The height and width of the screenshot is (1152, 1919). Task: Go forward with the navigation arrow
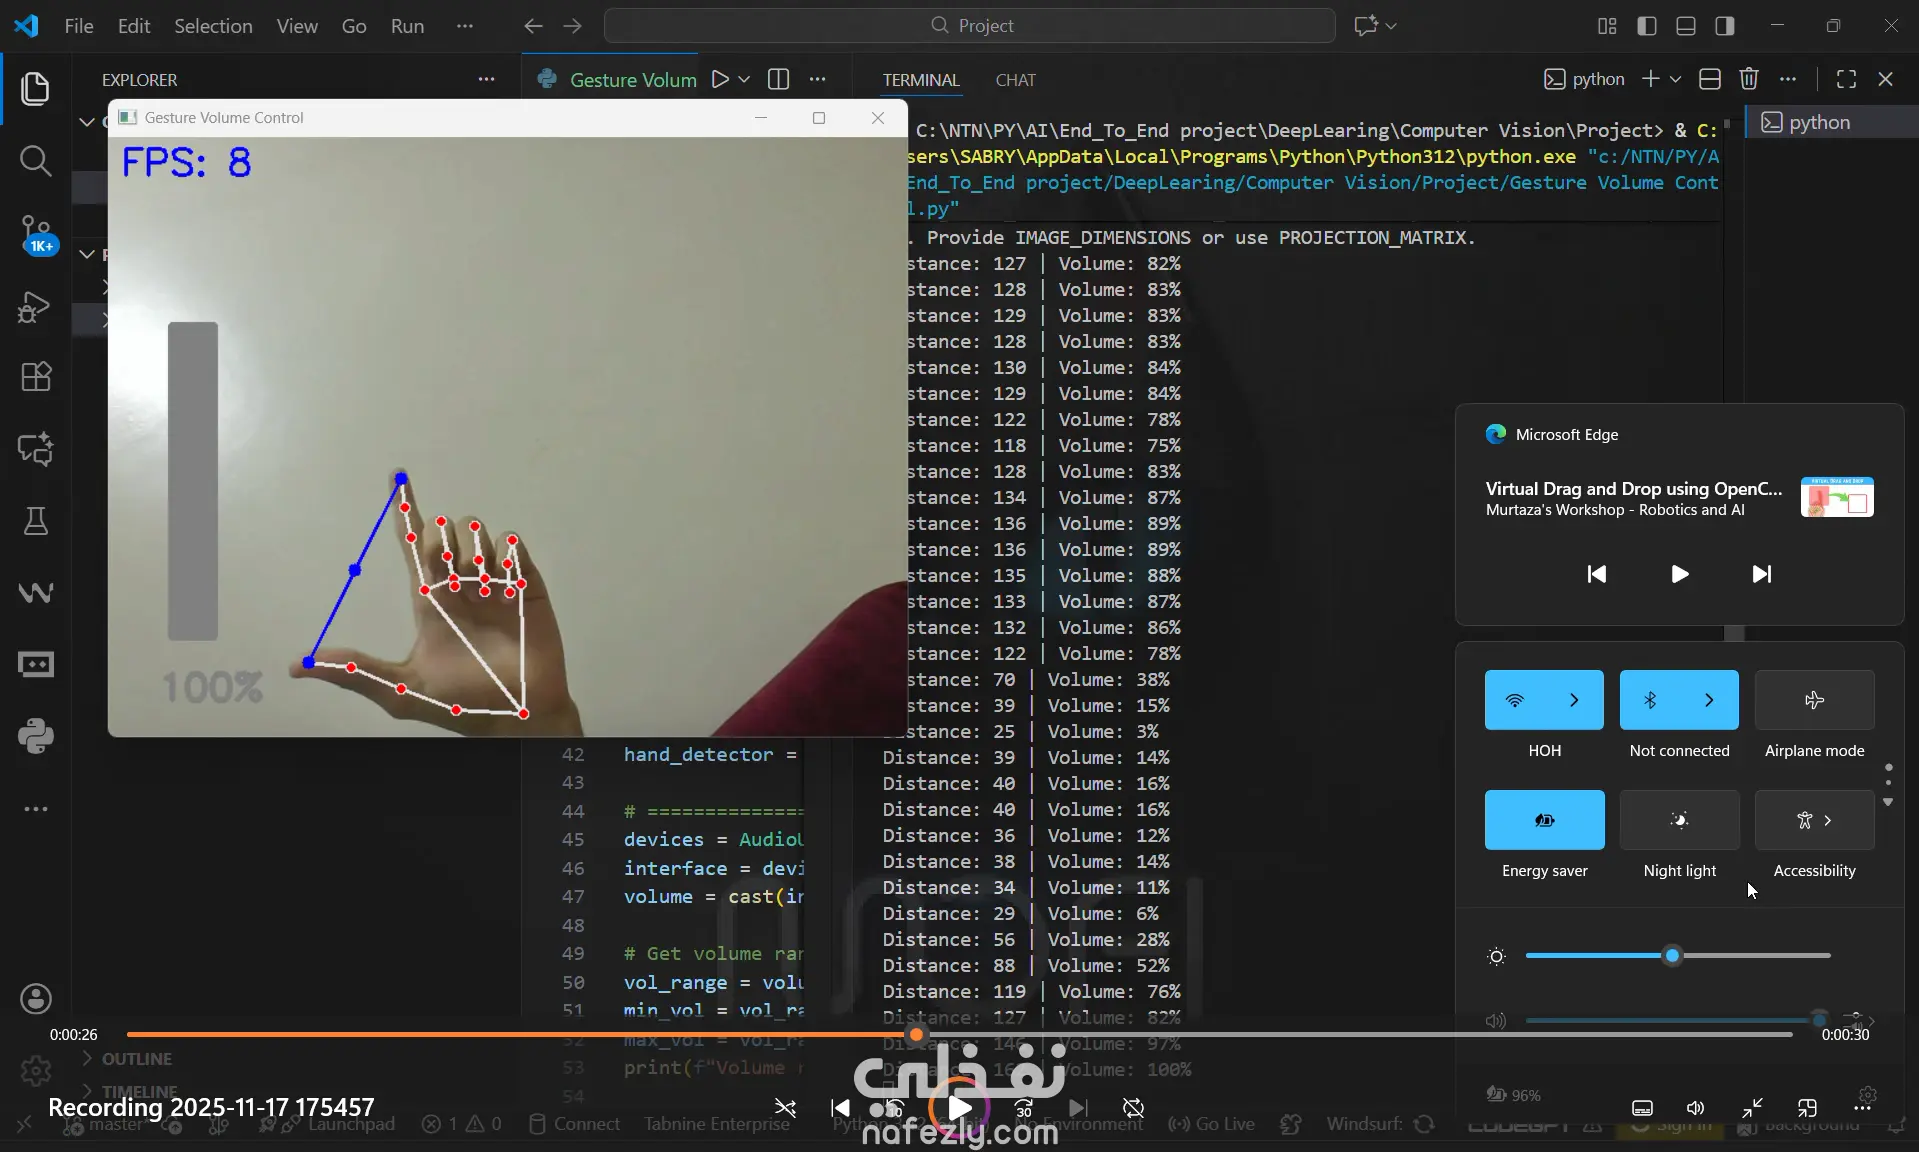[x=572, y=26]
